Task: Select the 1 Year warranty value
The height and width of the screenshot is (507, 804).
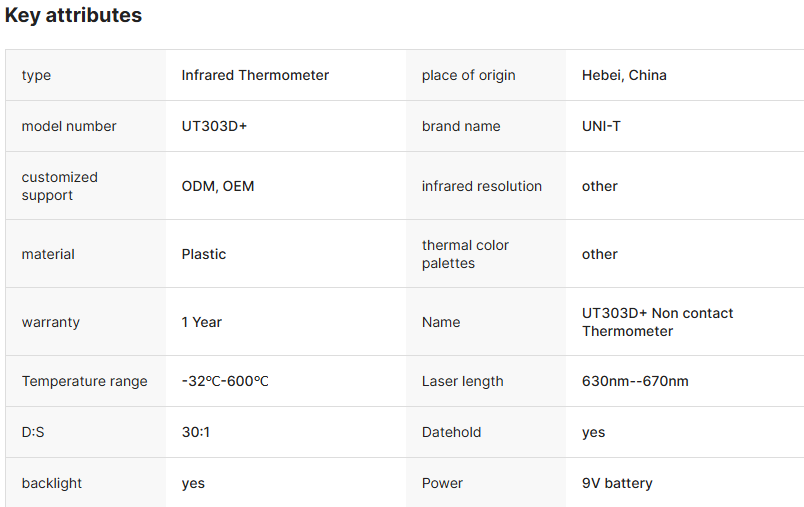Action: tap(202, 322)
